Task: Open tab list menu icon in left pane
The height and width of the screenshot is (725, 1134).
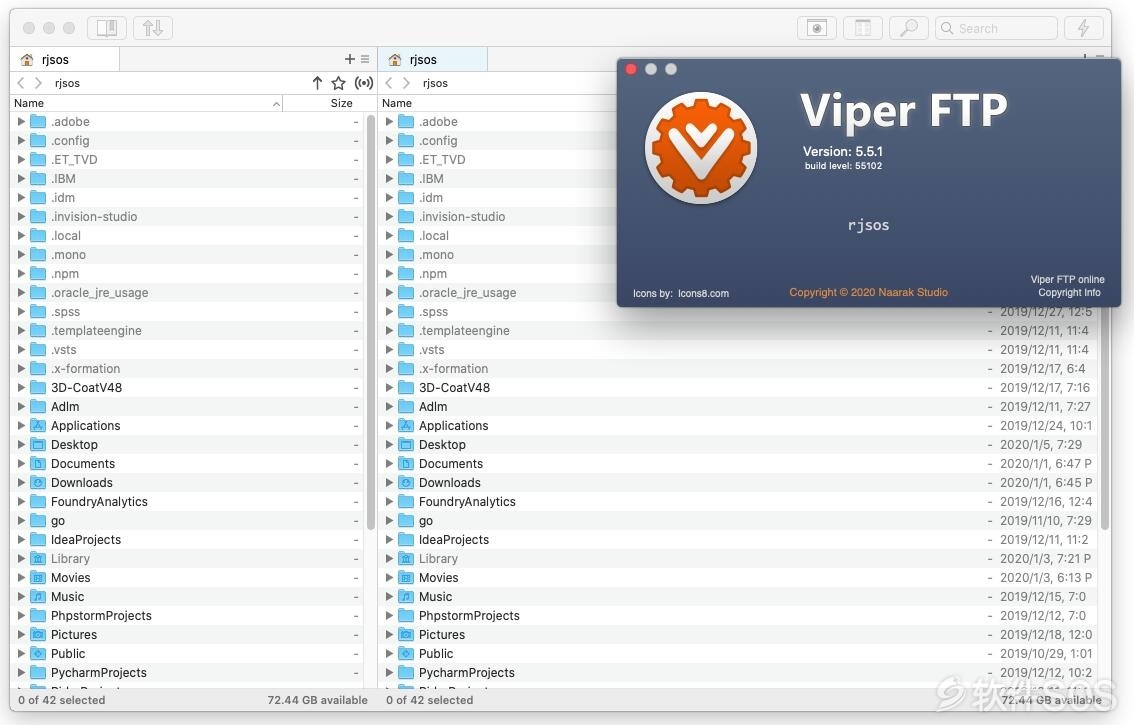Action: click(365, 59)
